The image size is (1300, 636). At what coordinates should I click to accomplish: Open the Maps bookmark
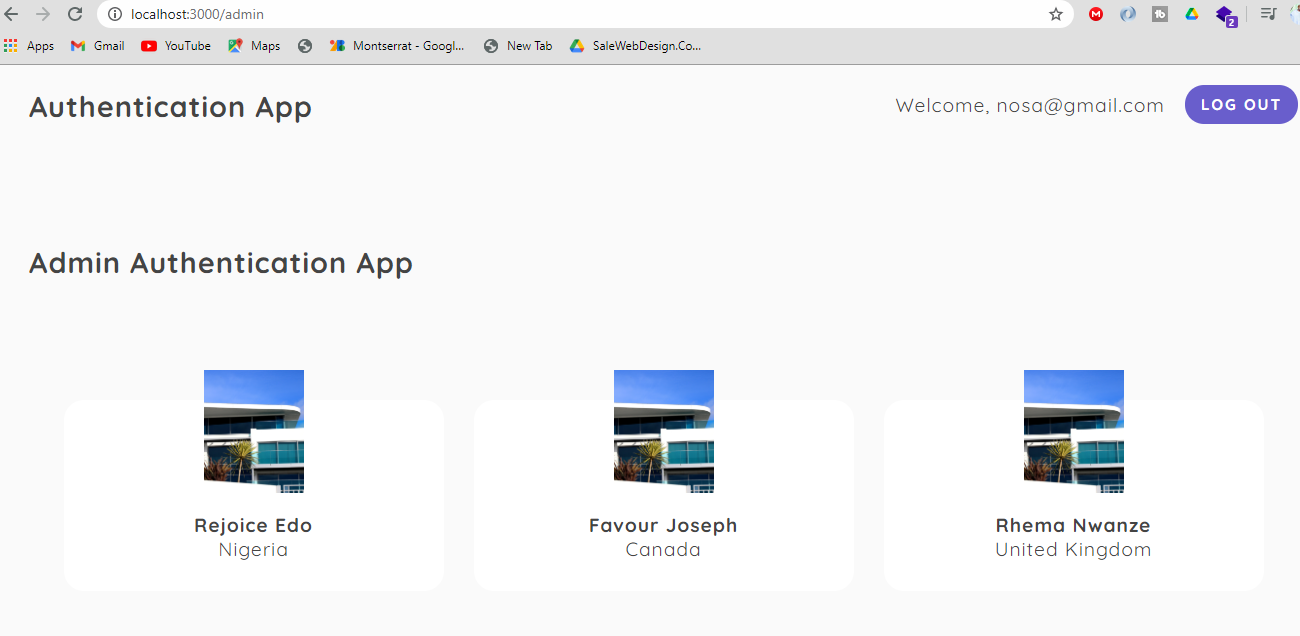click(254, 46)
